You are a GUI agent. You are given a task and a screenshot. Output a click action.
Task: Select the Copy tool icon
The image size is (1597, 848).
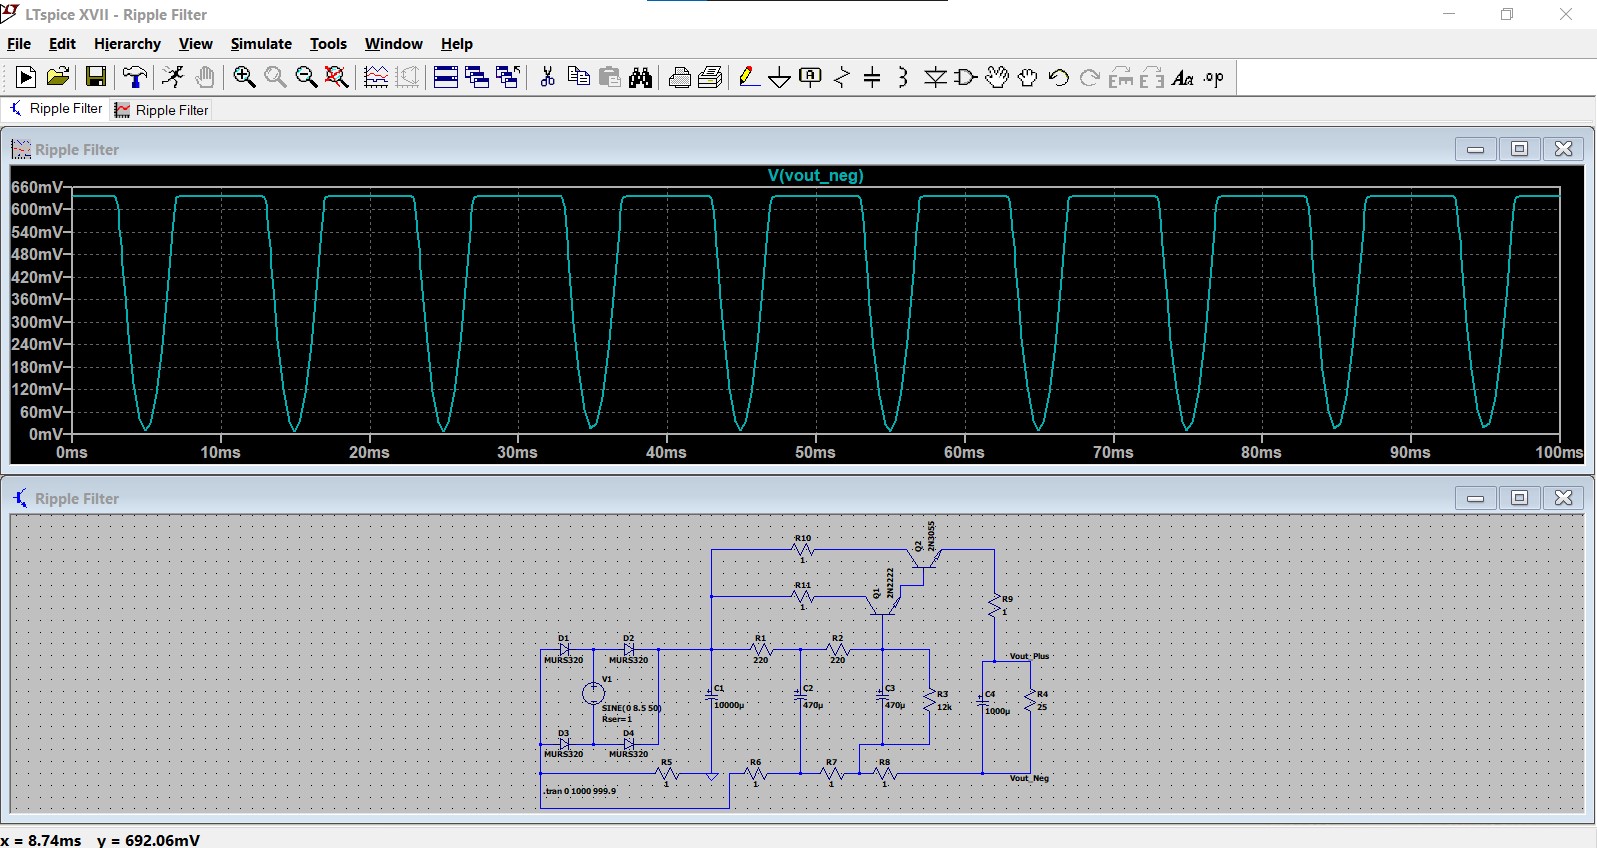tap(578, 77)
